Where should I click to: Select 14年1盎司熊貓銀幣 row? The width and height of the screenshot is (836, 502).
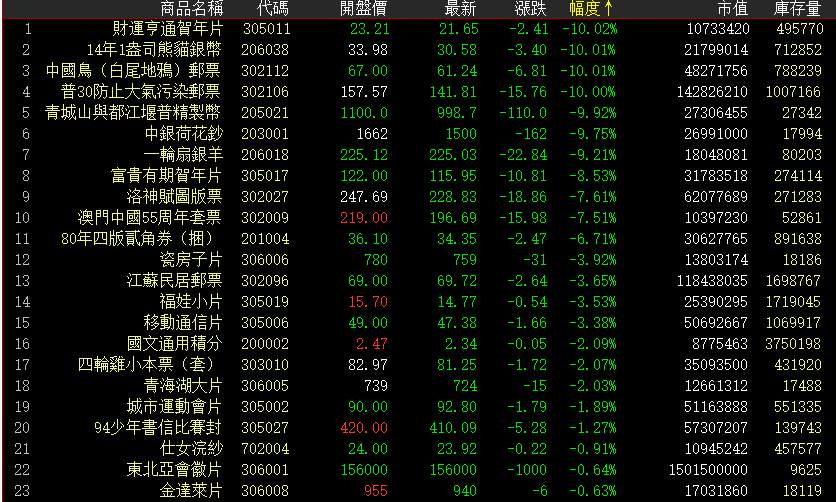click(418, 50)
